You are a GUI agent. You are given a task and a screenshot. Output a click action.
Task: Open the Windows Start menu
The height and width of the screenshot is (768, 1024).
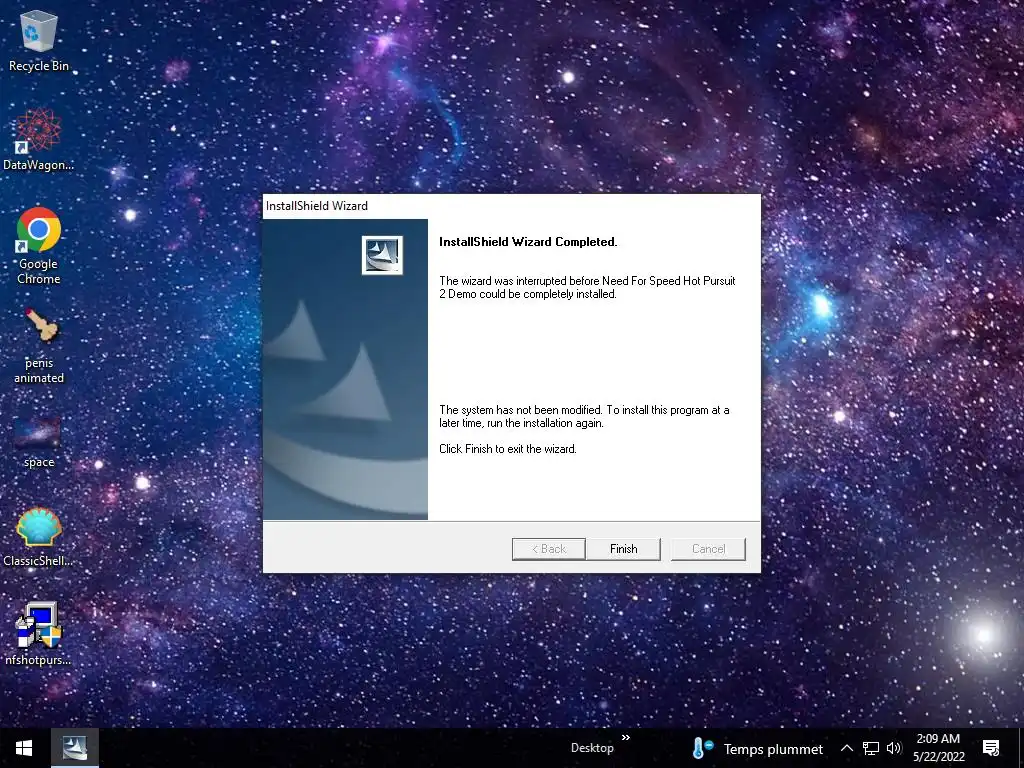[24, 748]
